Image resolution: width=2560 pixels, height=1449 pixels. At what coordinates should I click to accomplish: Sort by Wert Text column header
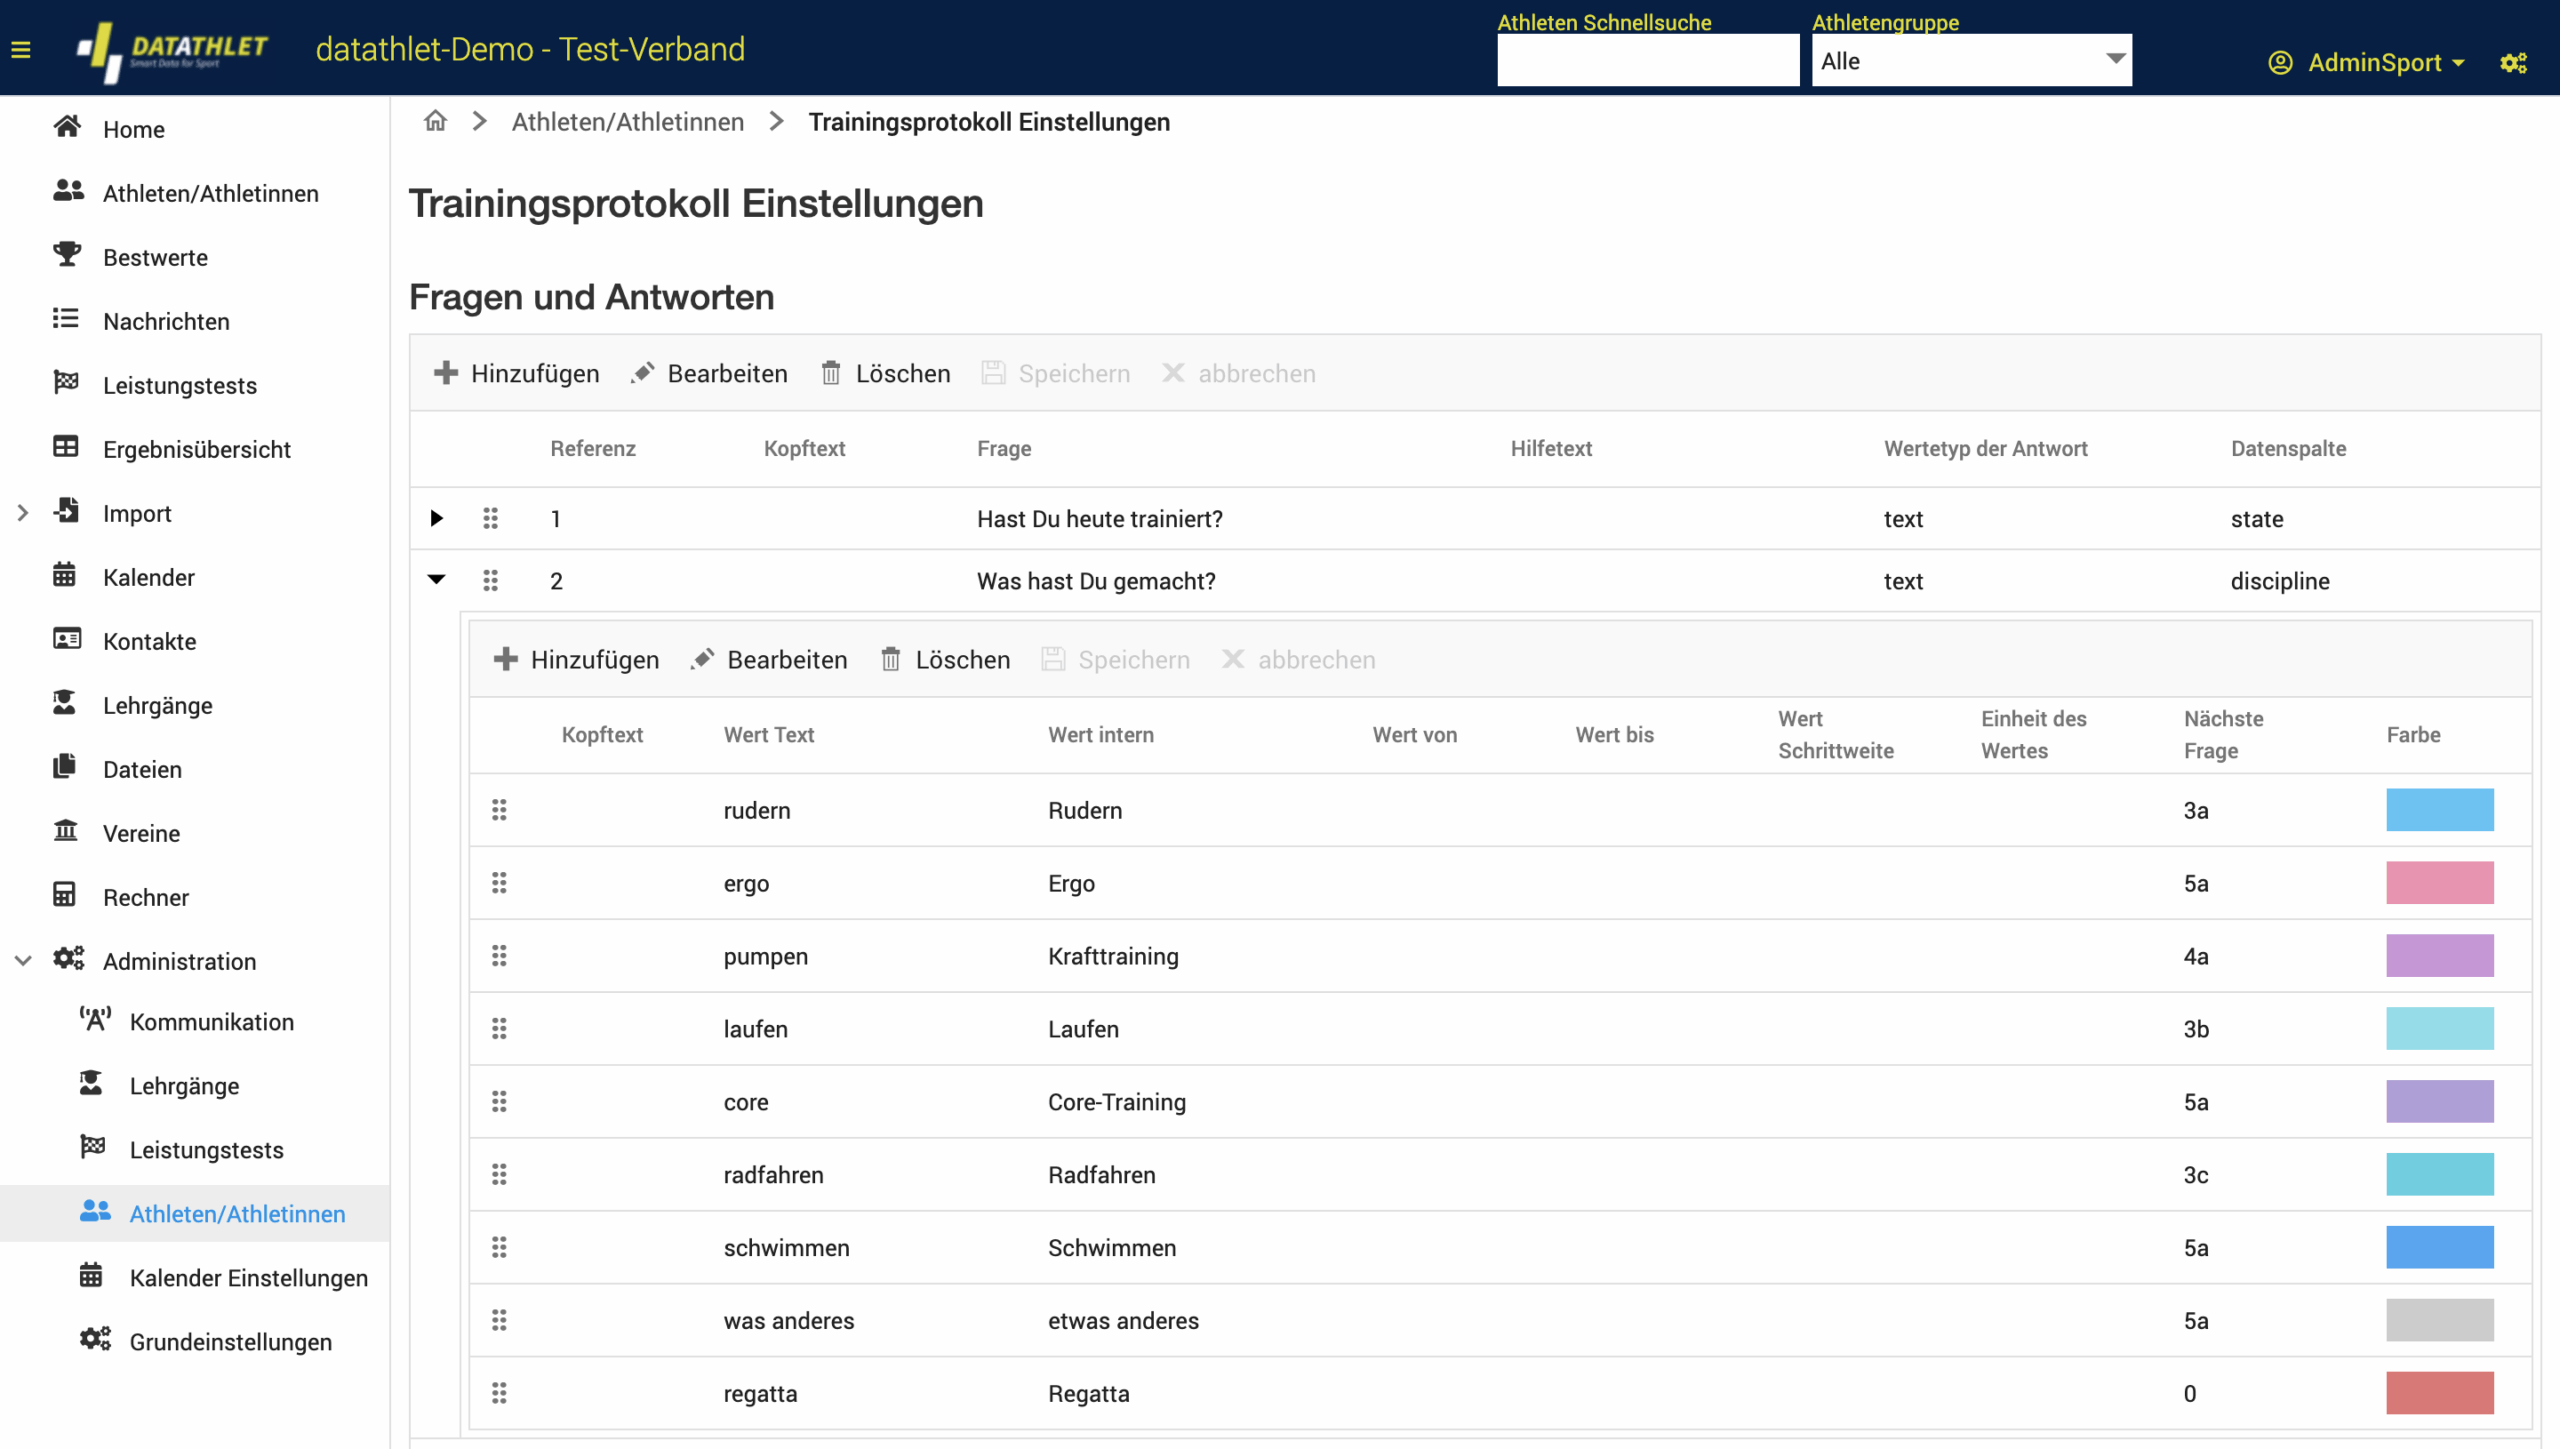[x=769, y=735]
